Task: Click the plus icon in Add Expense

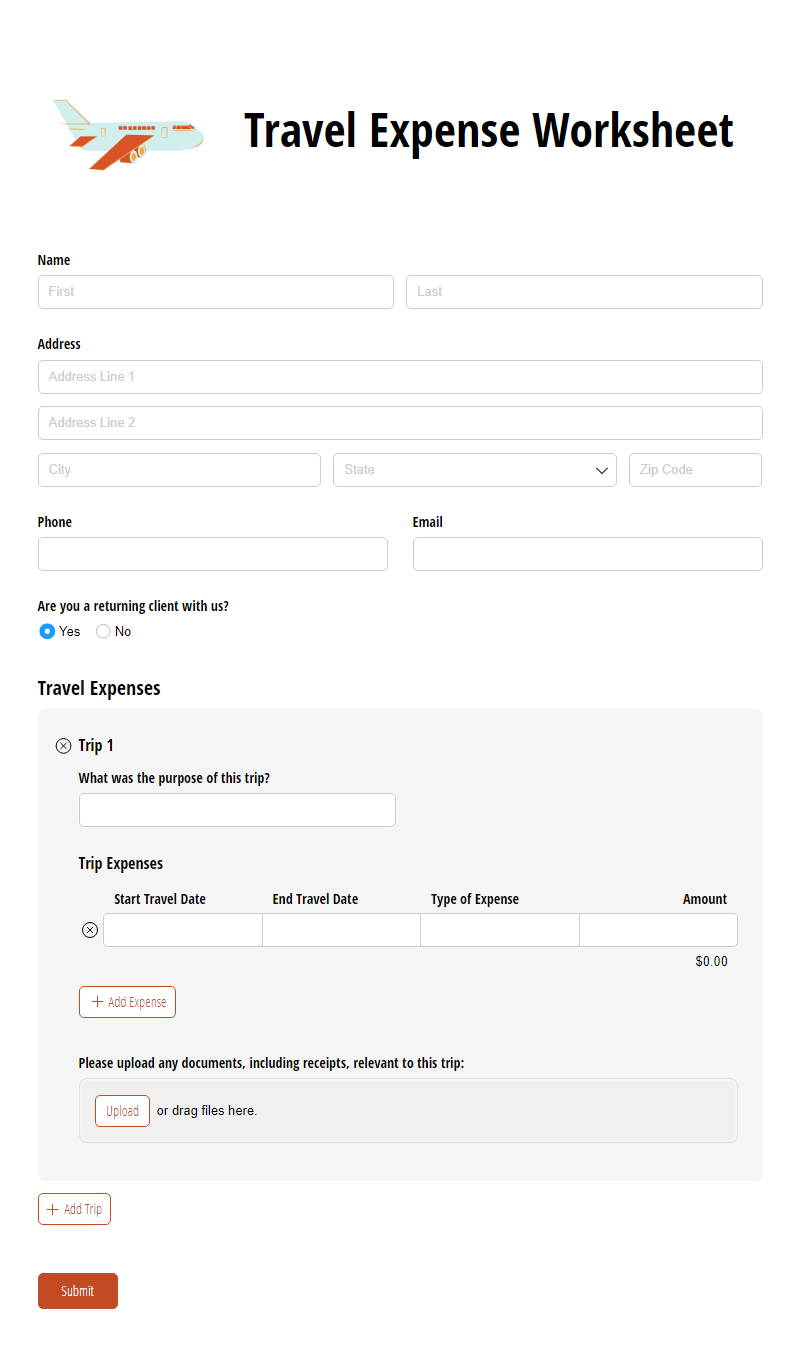Action: (x=97, y=1002)
